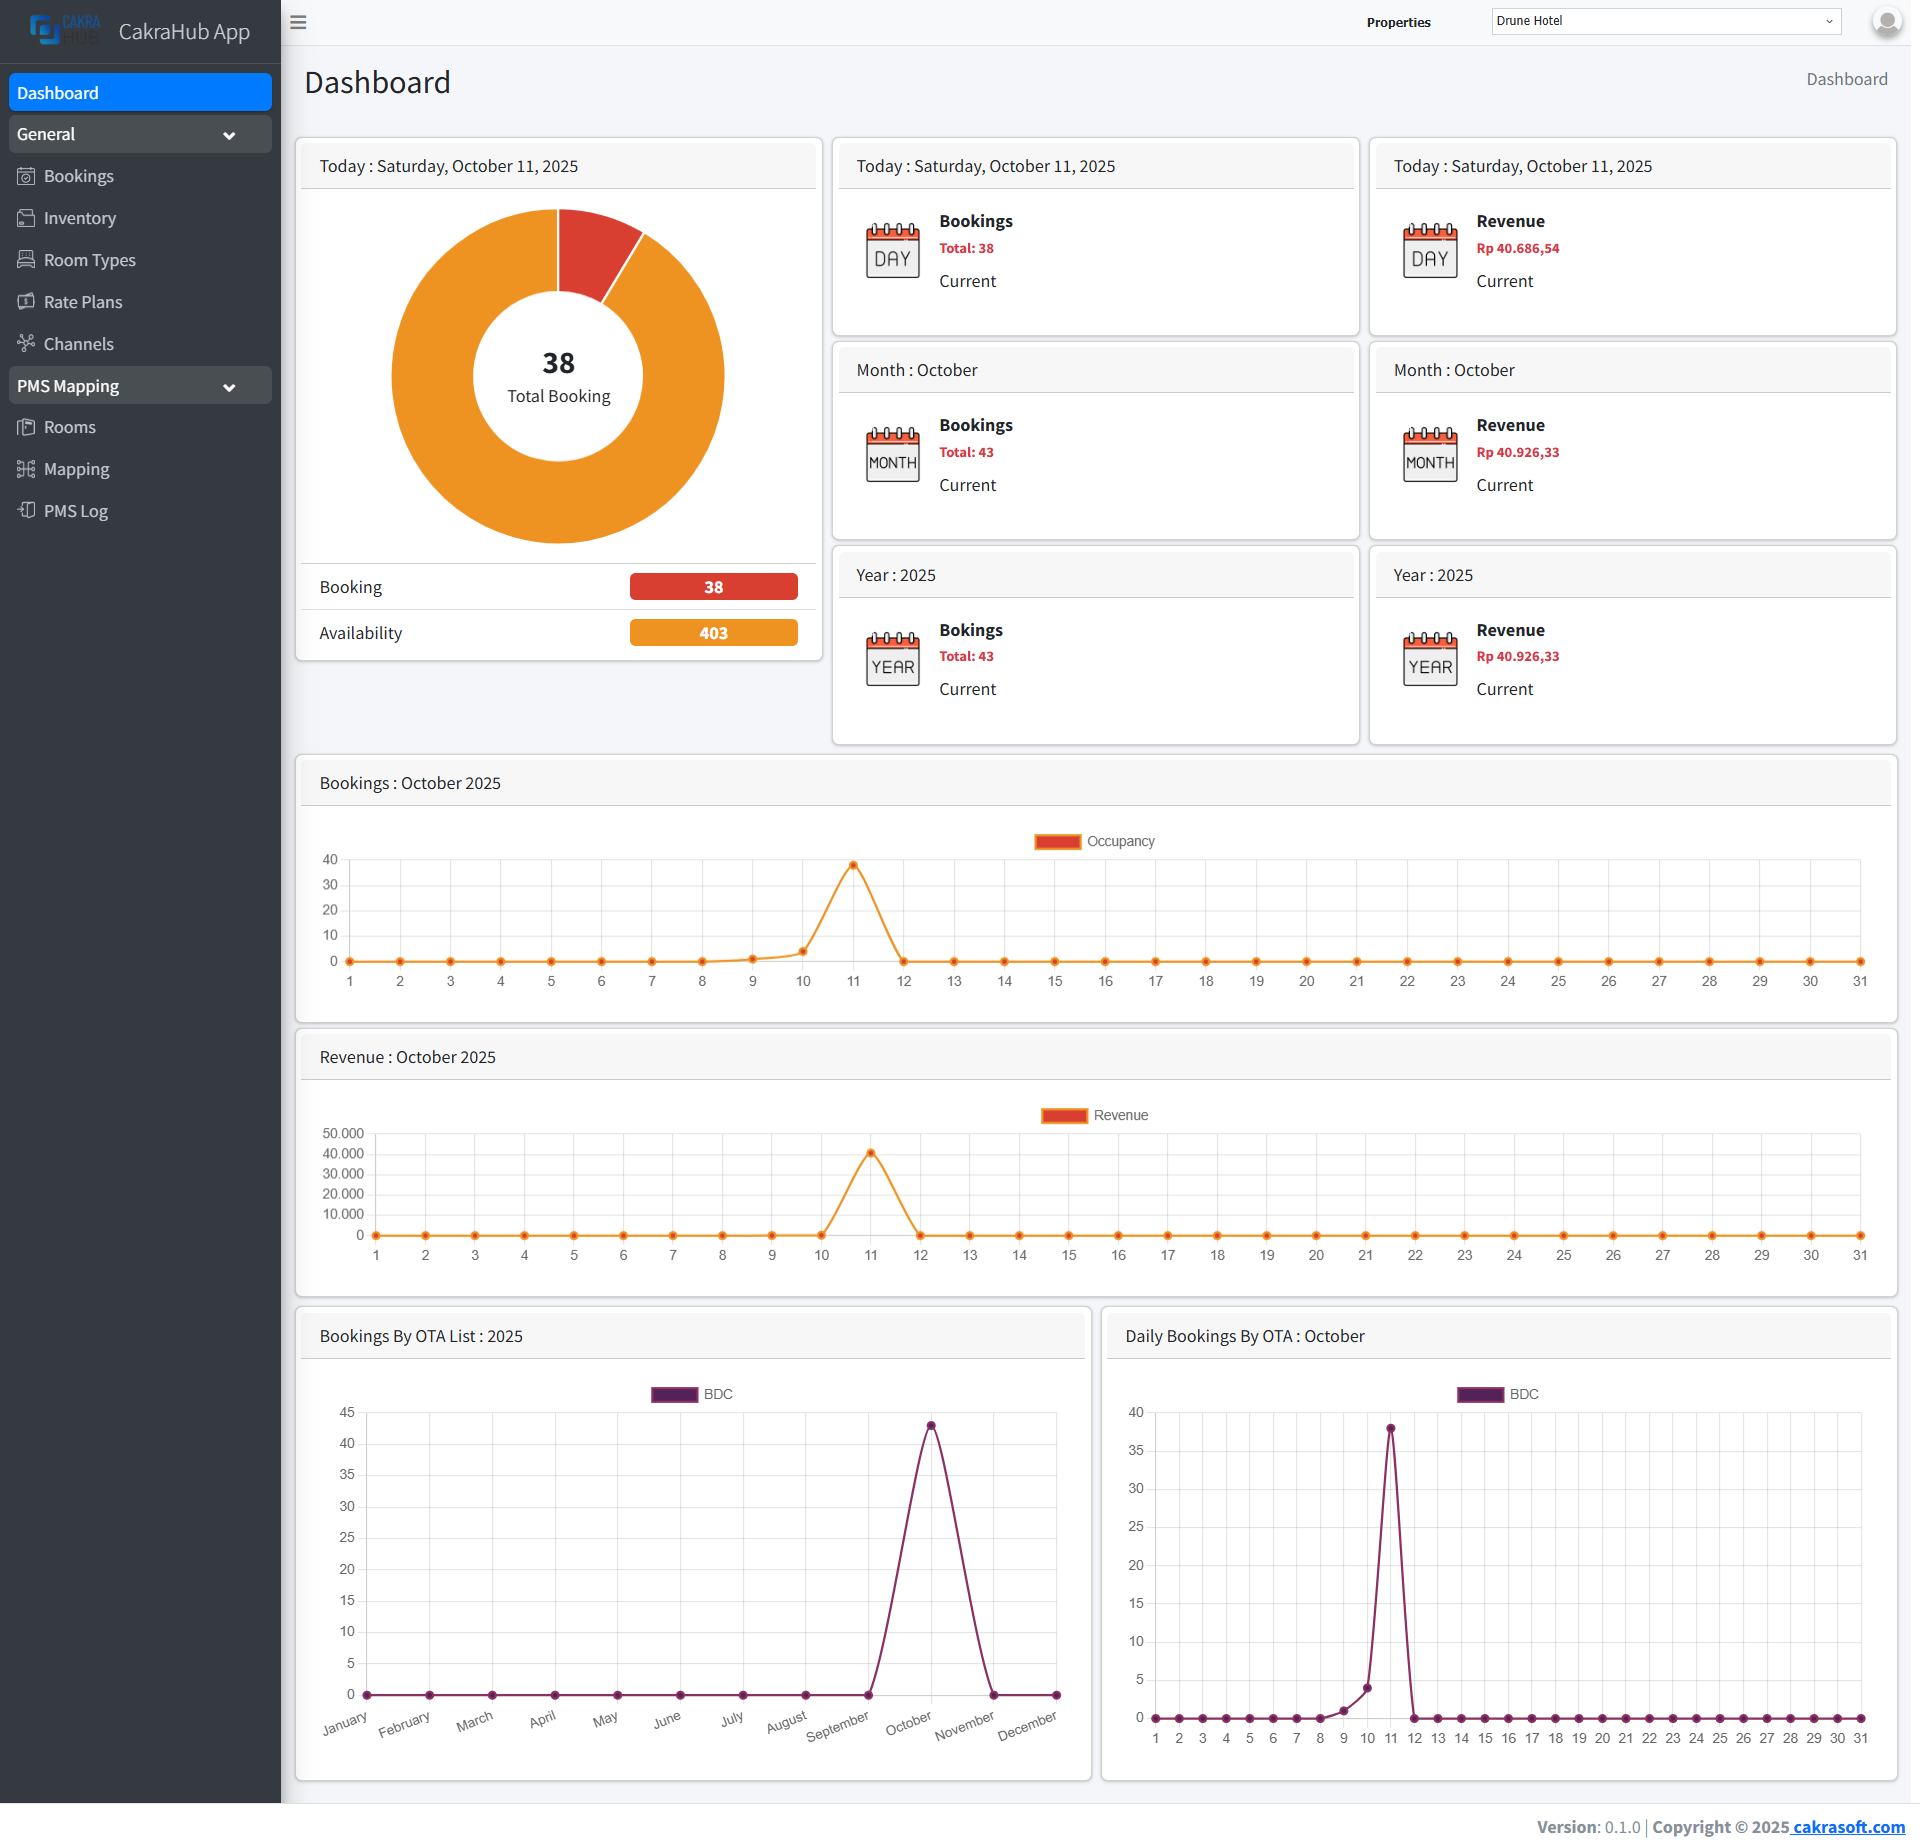Select the Inventory icon
The width and height of the screenshot is (1920, 1848).
[x=27, y=218]
